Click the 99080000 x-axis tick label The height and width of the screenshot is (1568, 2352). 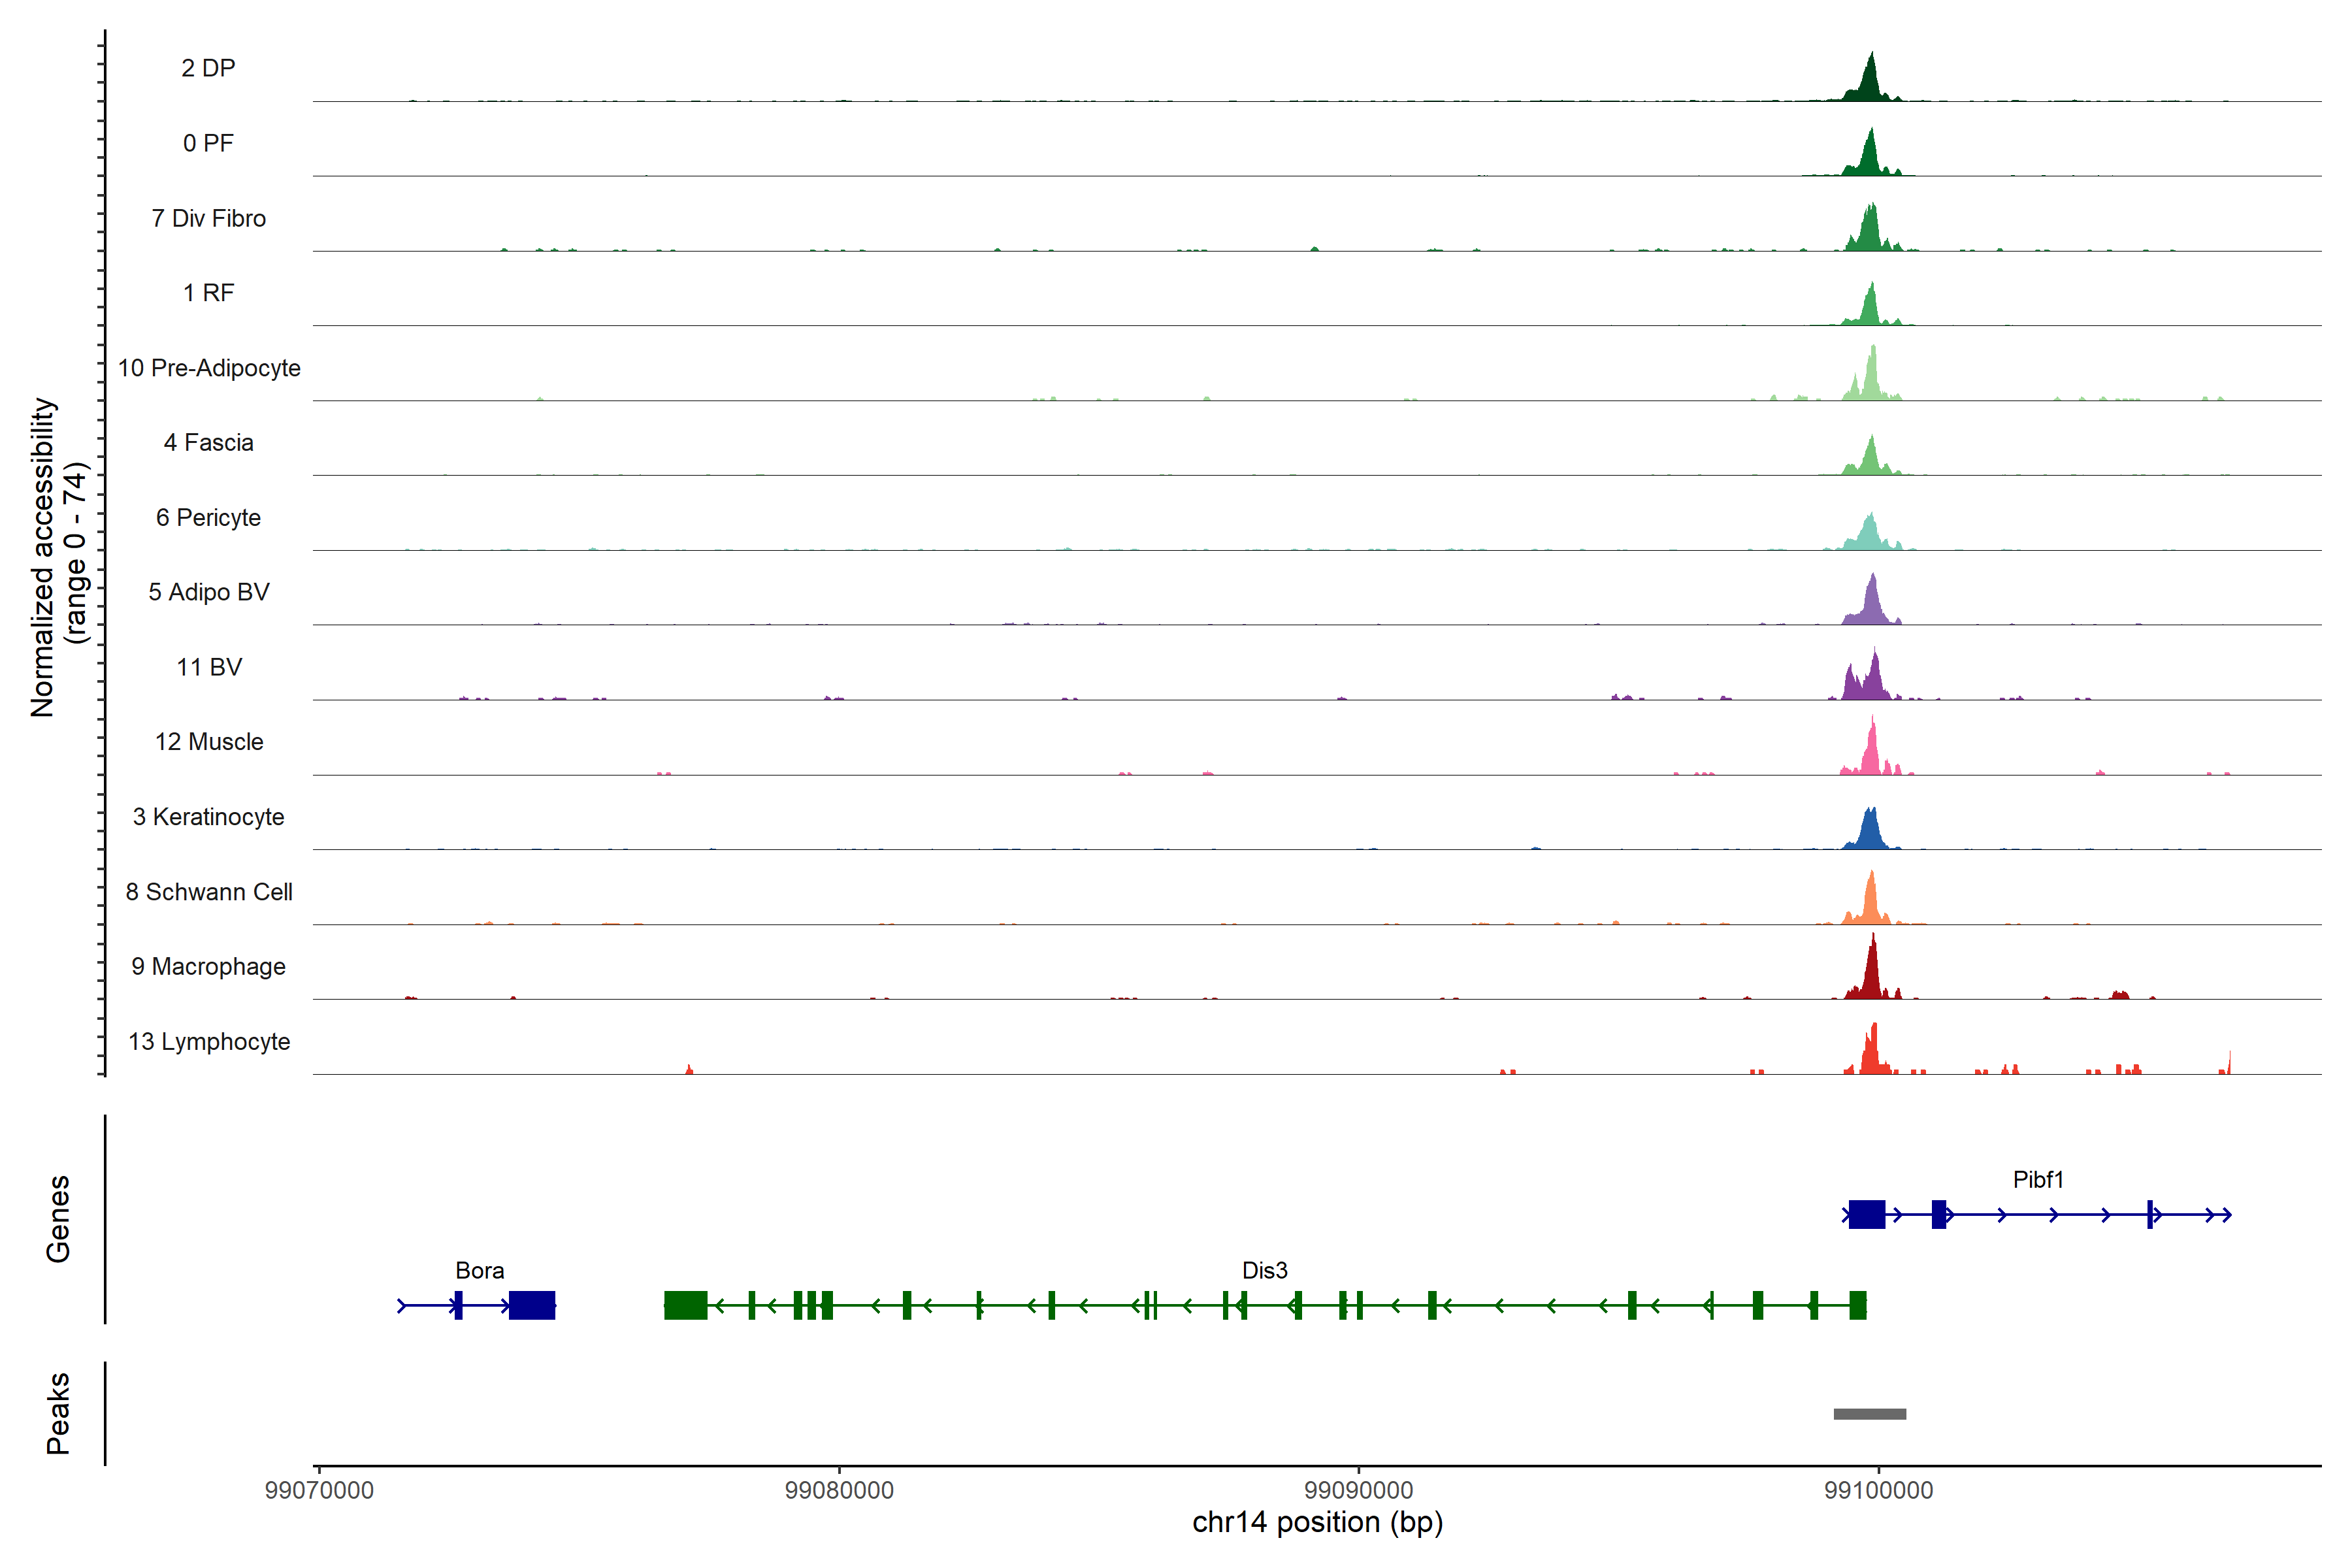(839, 1490)
